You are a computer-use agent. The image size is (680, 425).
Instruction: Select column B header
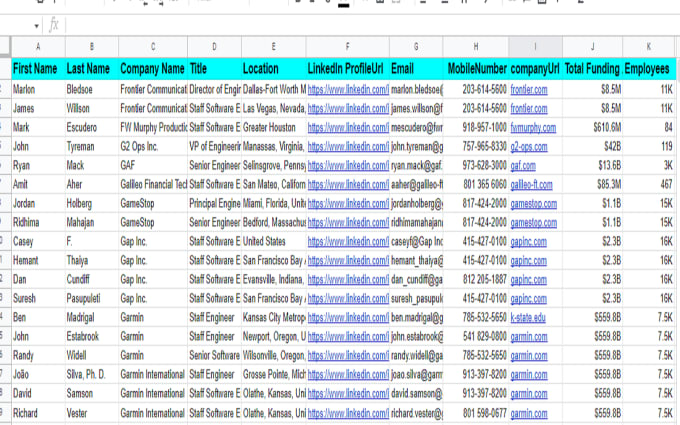click(x=92, y=46)
